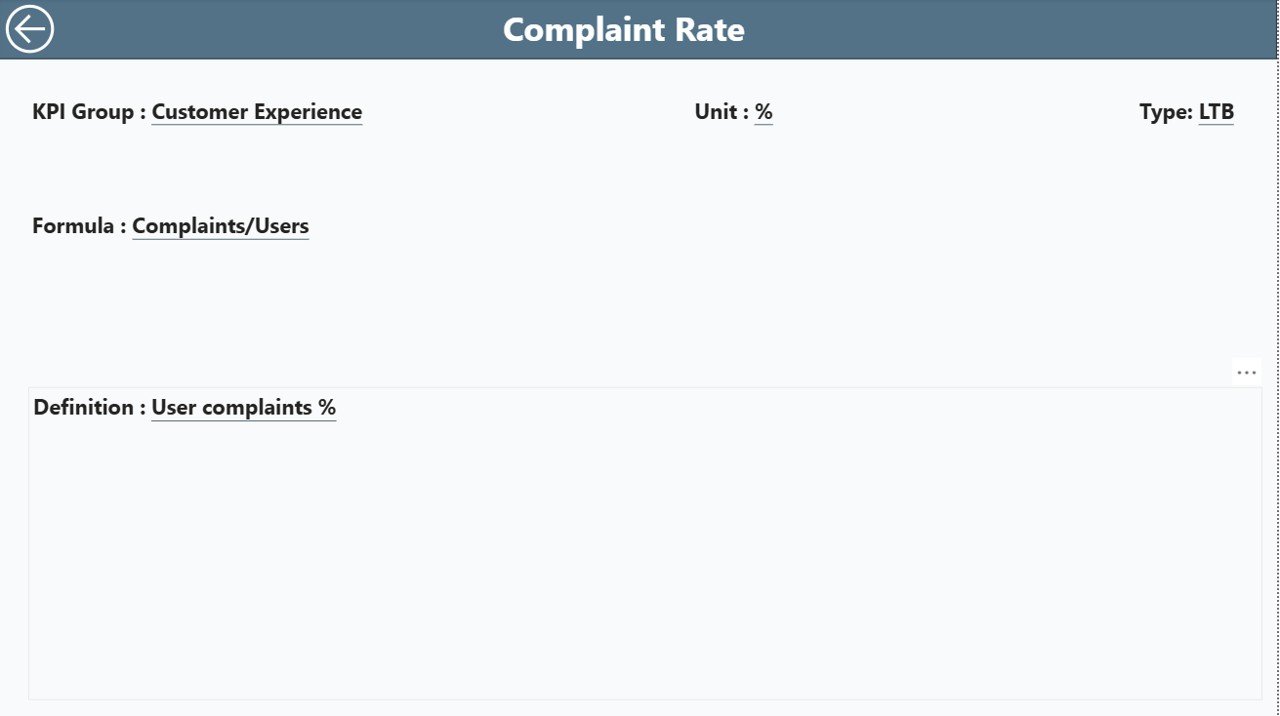
Task: Select the underlined Customer Experience value
Action: coord(256,111)
